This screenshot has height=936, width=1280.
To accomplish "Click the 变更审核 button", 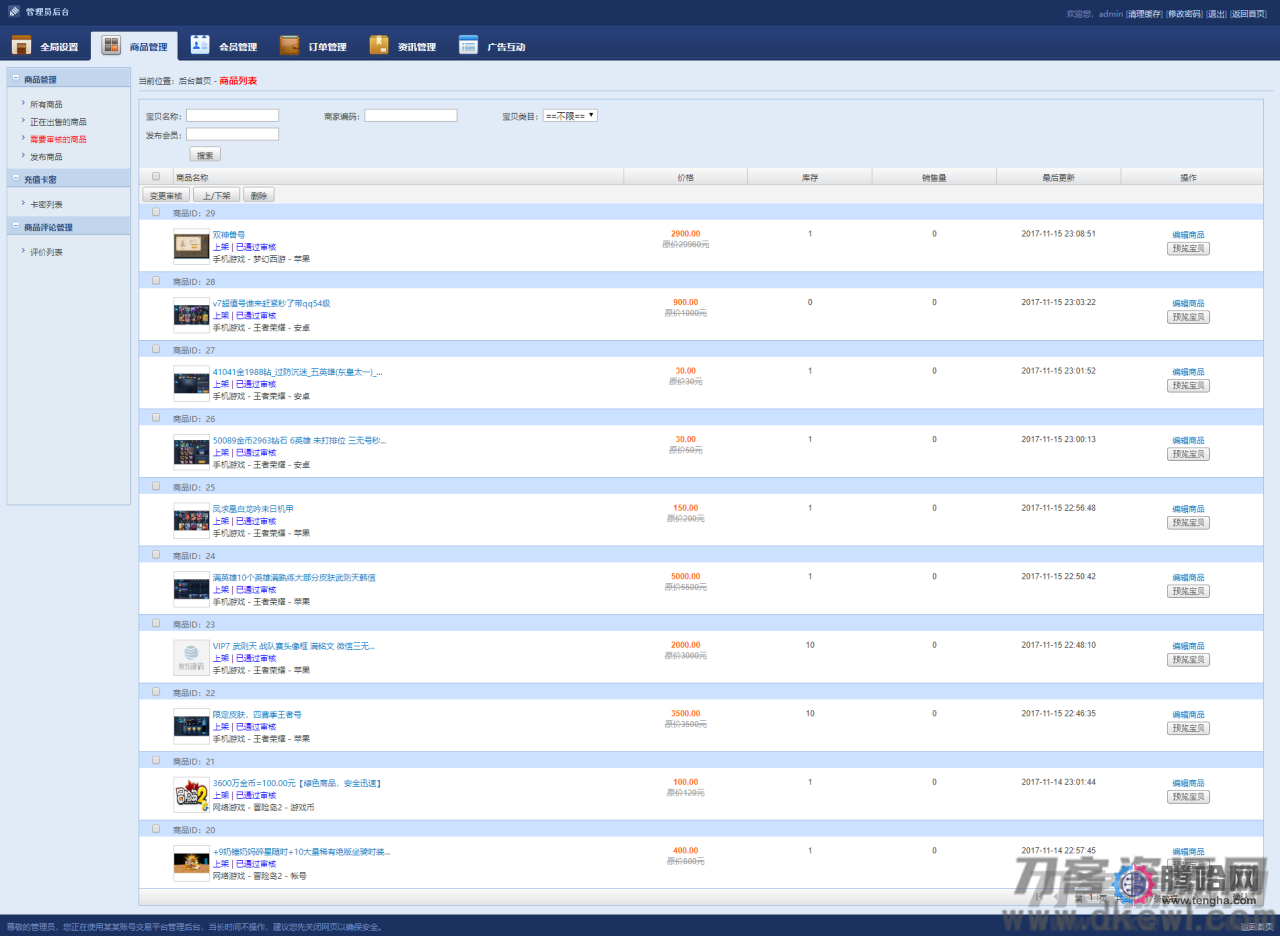I will 165,195.
